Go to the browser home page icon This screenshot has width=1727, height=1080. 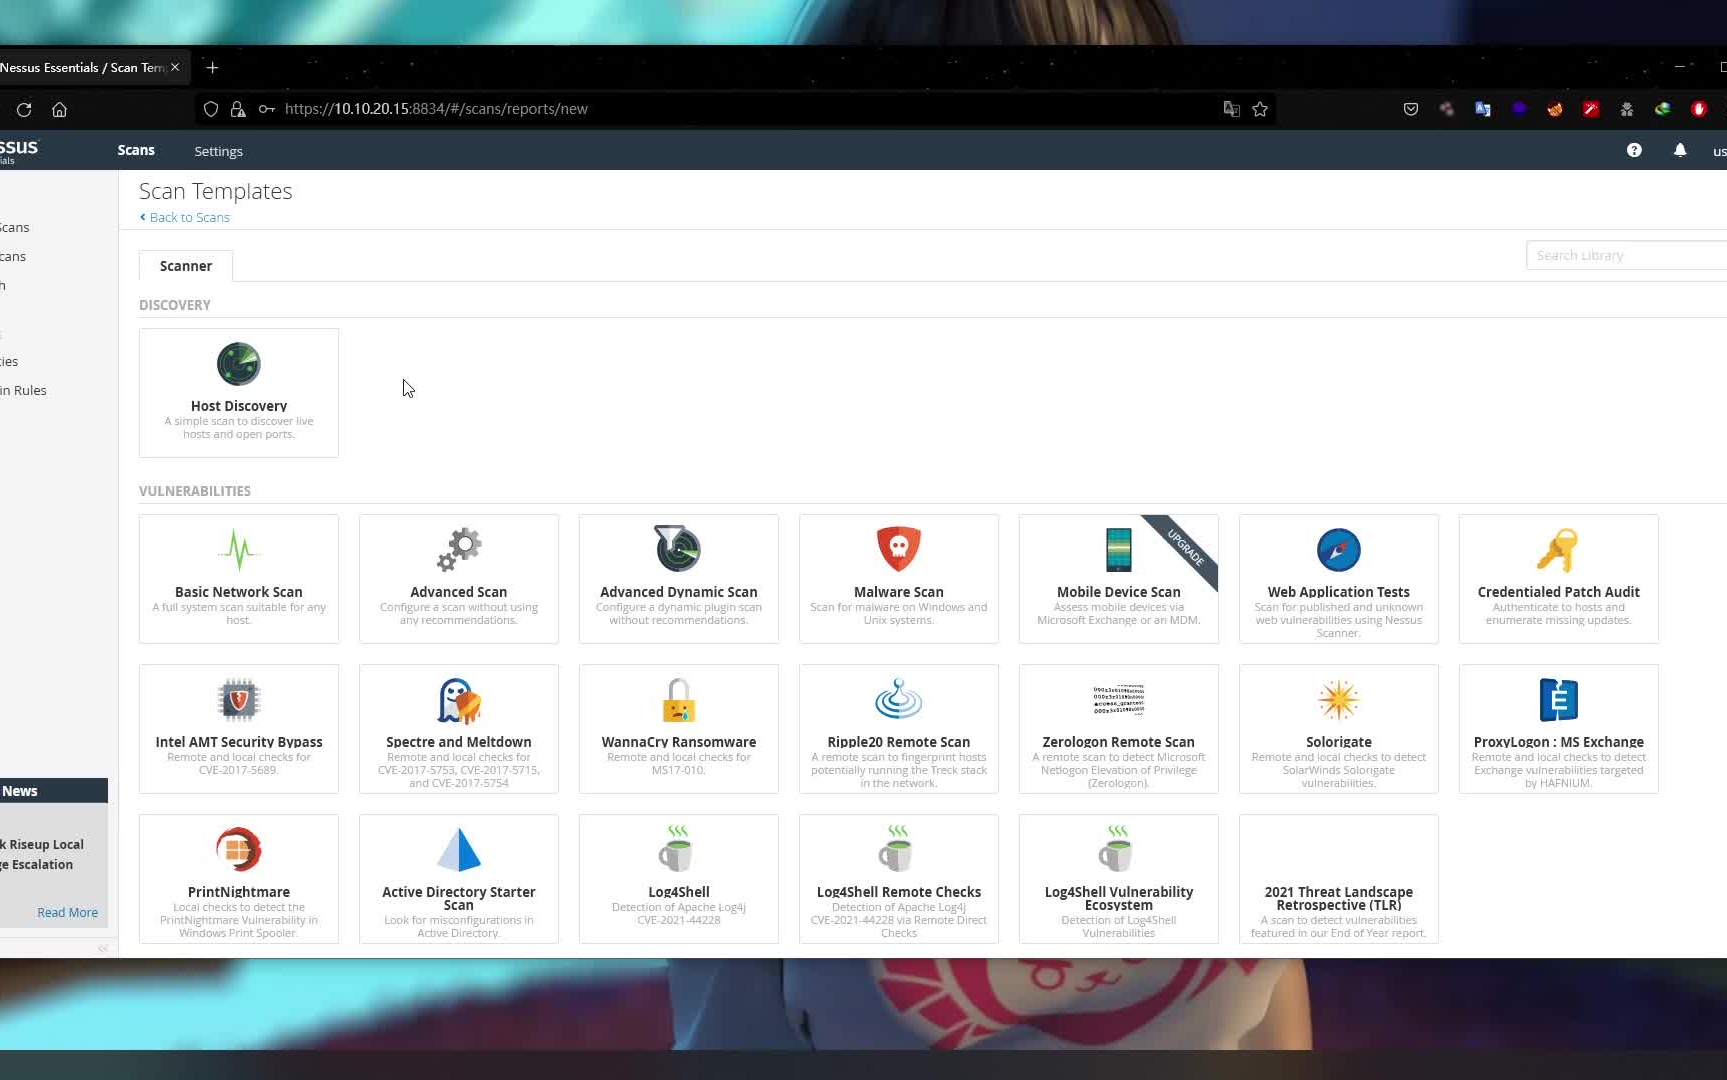60,109
